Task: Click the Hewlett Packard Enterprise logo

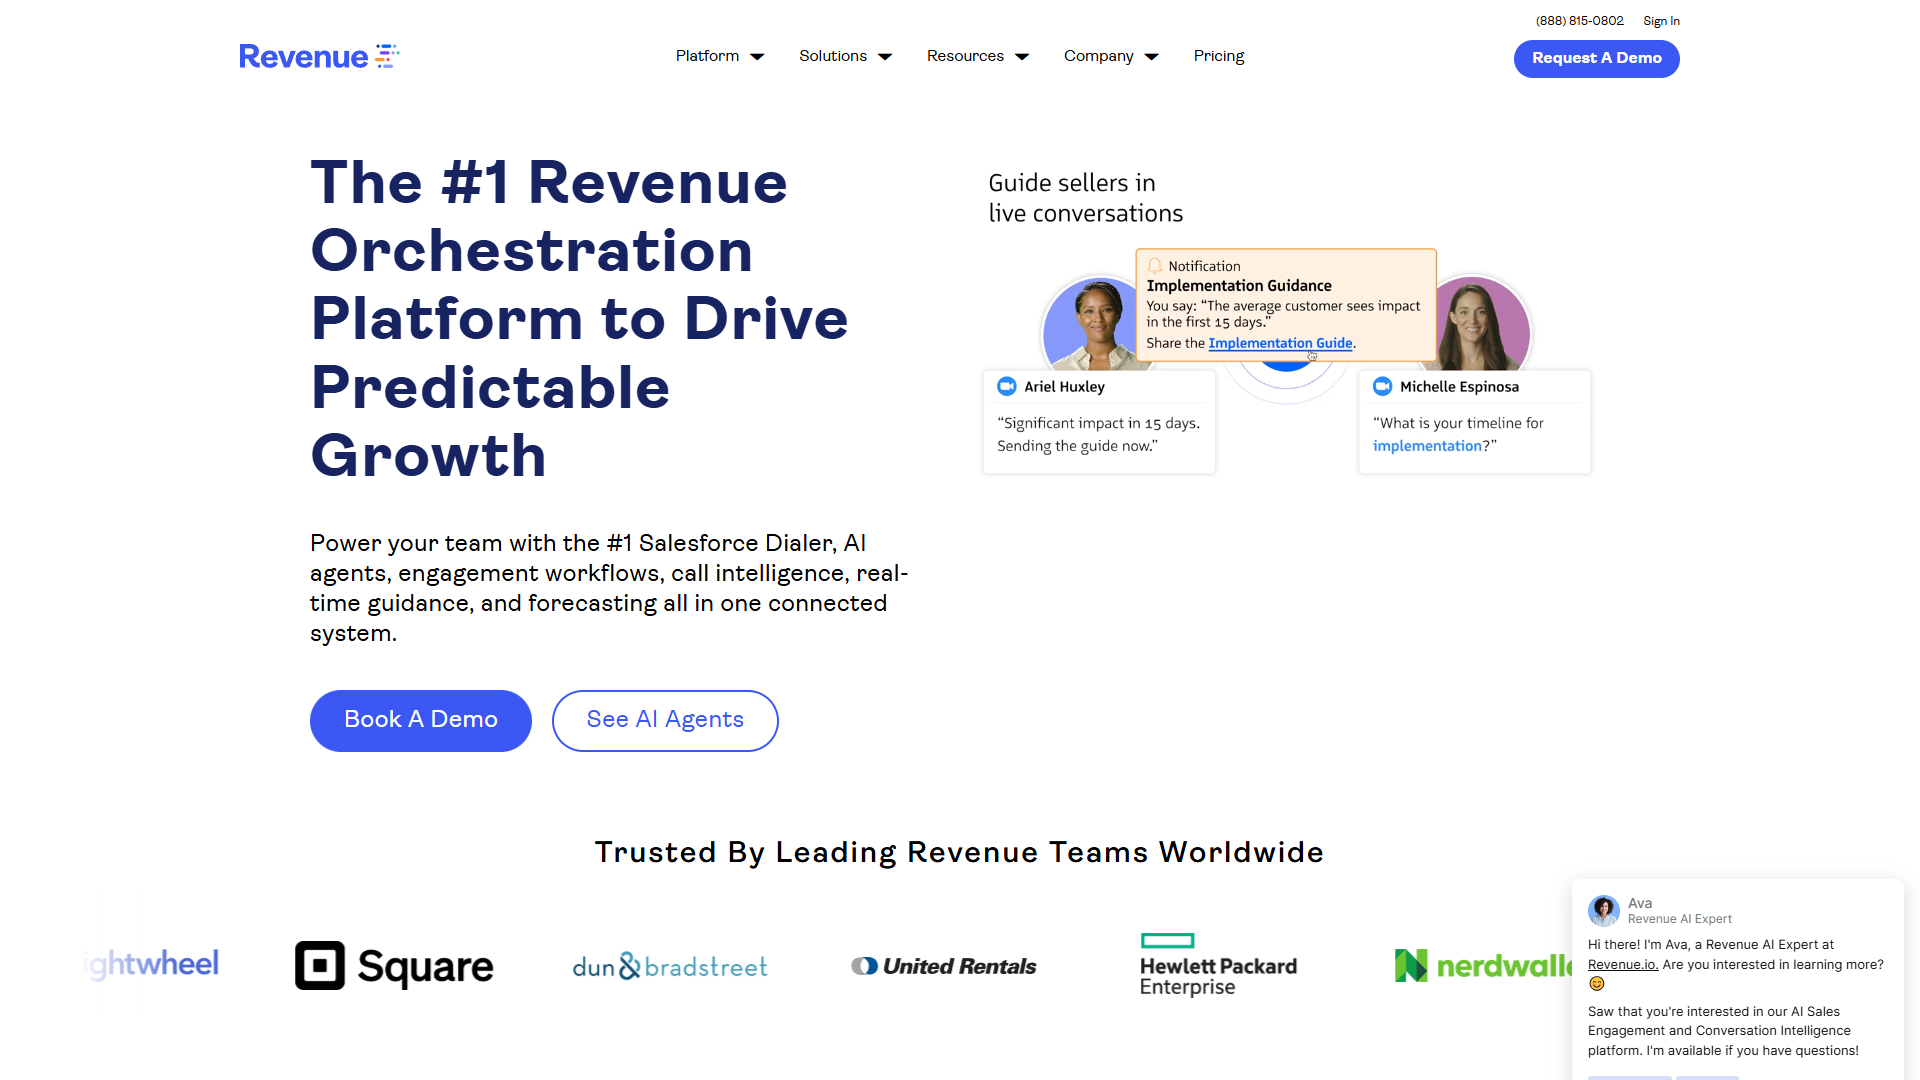Action: click(1218, 964)
